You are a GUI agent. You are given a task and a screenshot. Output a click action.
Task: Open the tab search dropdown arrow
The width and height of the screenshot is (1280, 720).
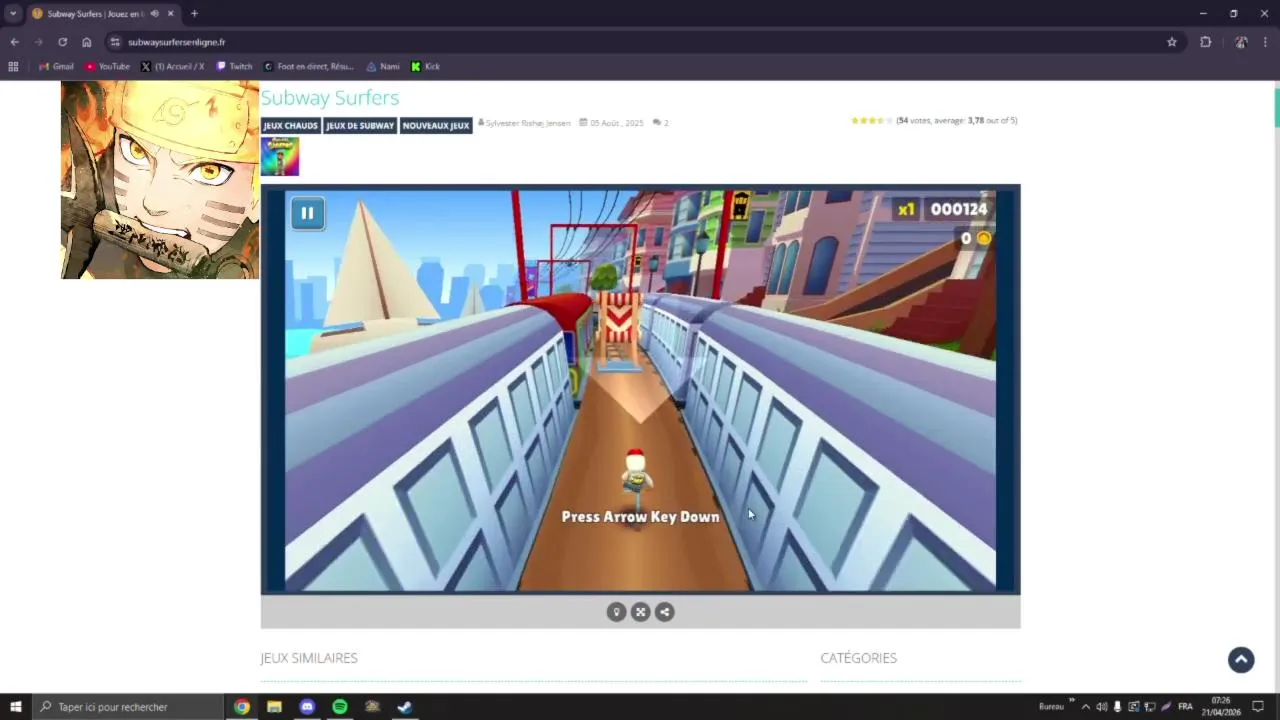tap(13, 13)
